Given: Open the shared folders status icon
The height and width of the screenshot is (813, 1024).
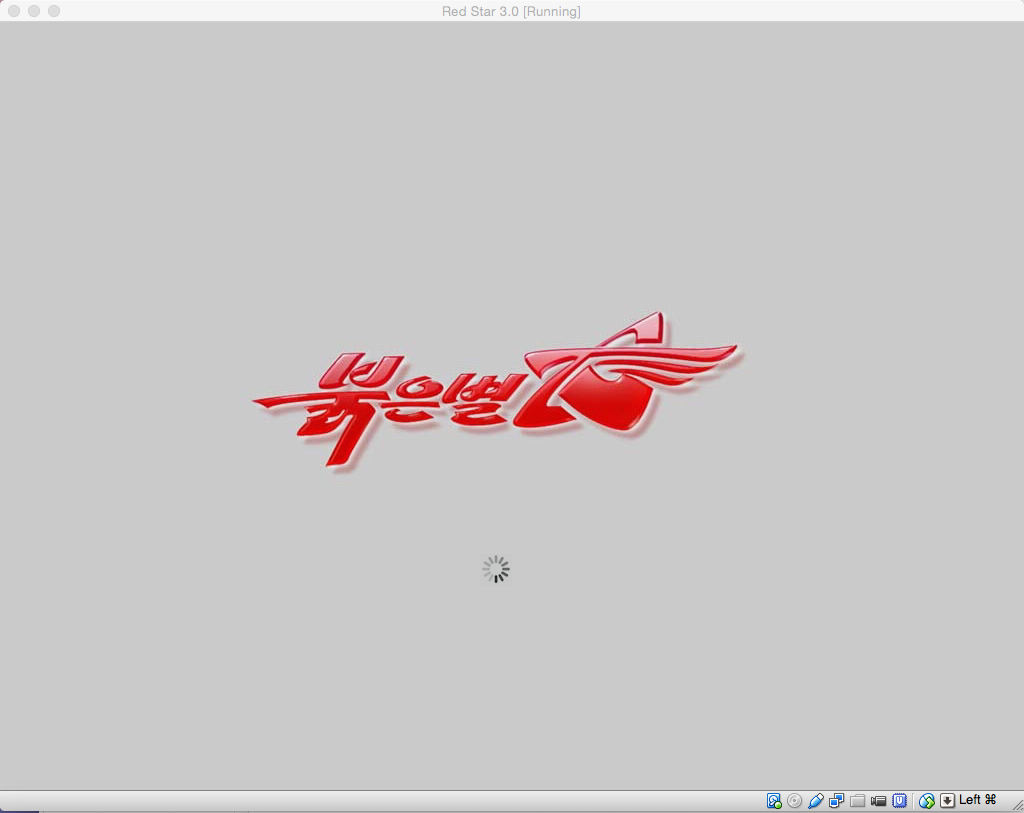Looking at the screenshot, I should pos(858,800).
